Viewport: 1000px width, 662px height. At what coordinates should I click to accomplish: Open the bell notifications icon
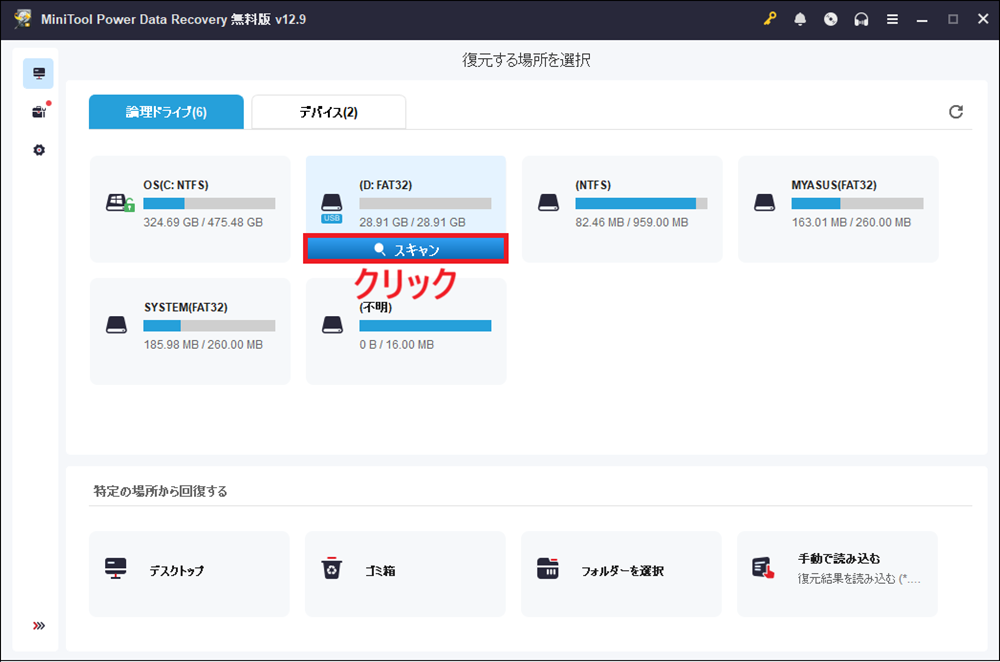800,19
